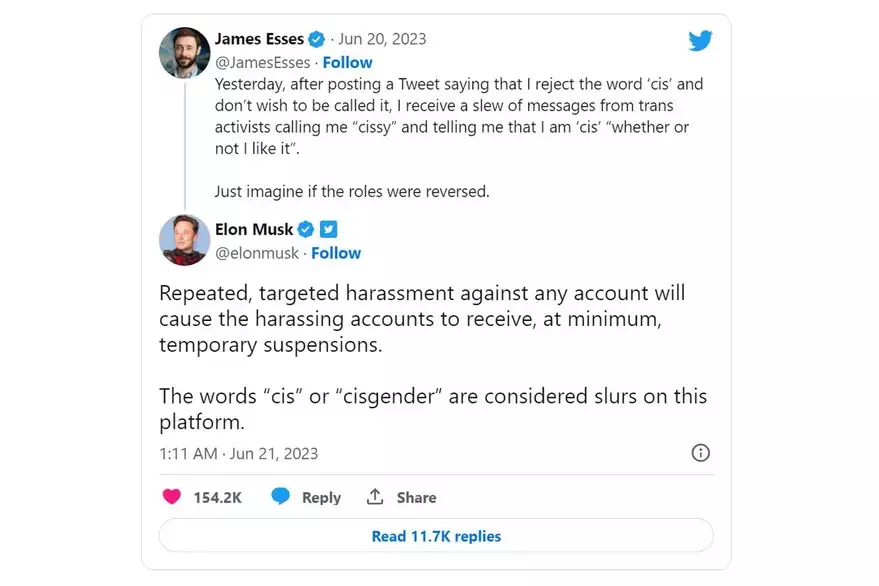
Task: Open the Elon Musk display name
Action: (254, 229)
